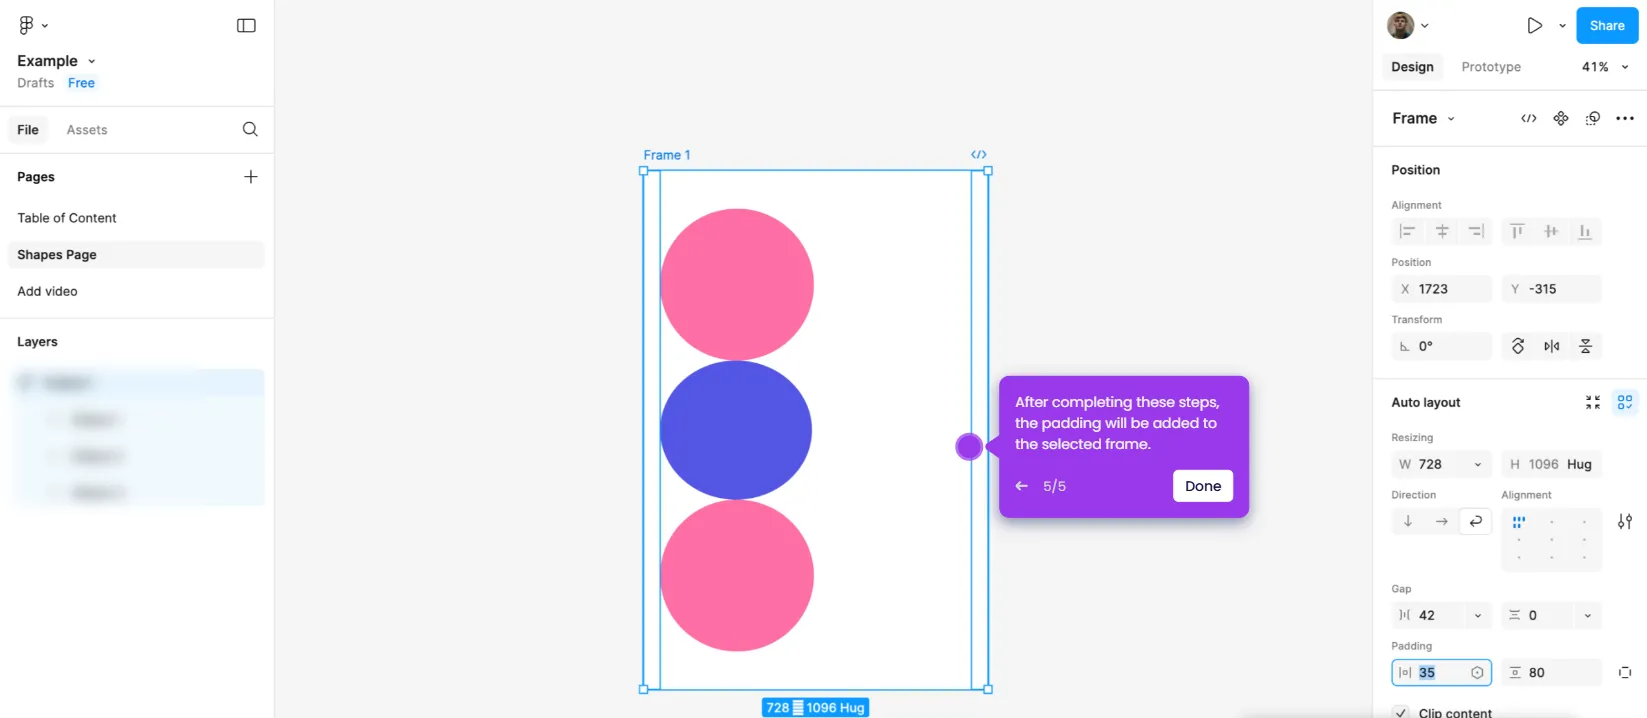The height and width of the screenshot is (718, 1647).
Task: Align bottom icon in Alignment row
Action: (1585, 231)
